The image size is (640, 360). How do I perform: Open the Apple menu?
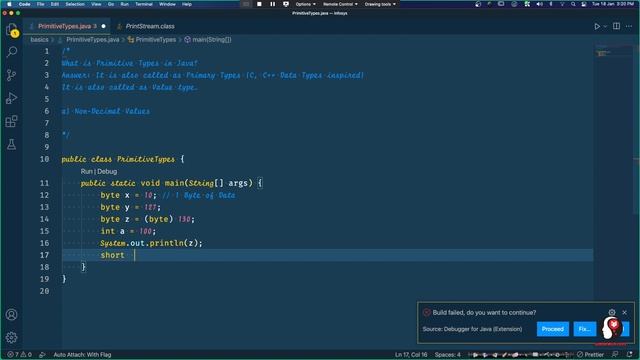pos(9,4)
